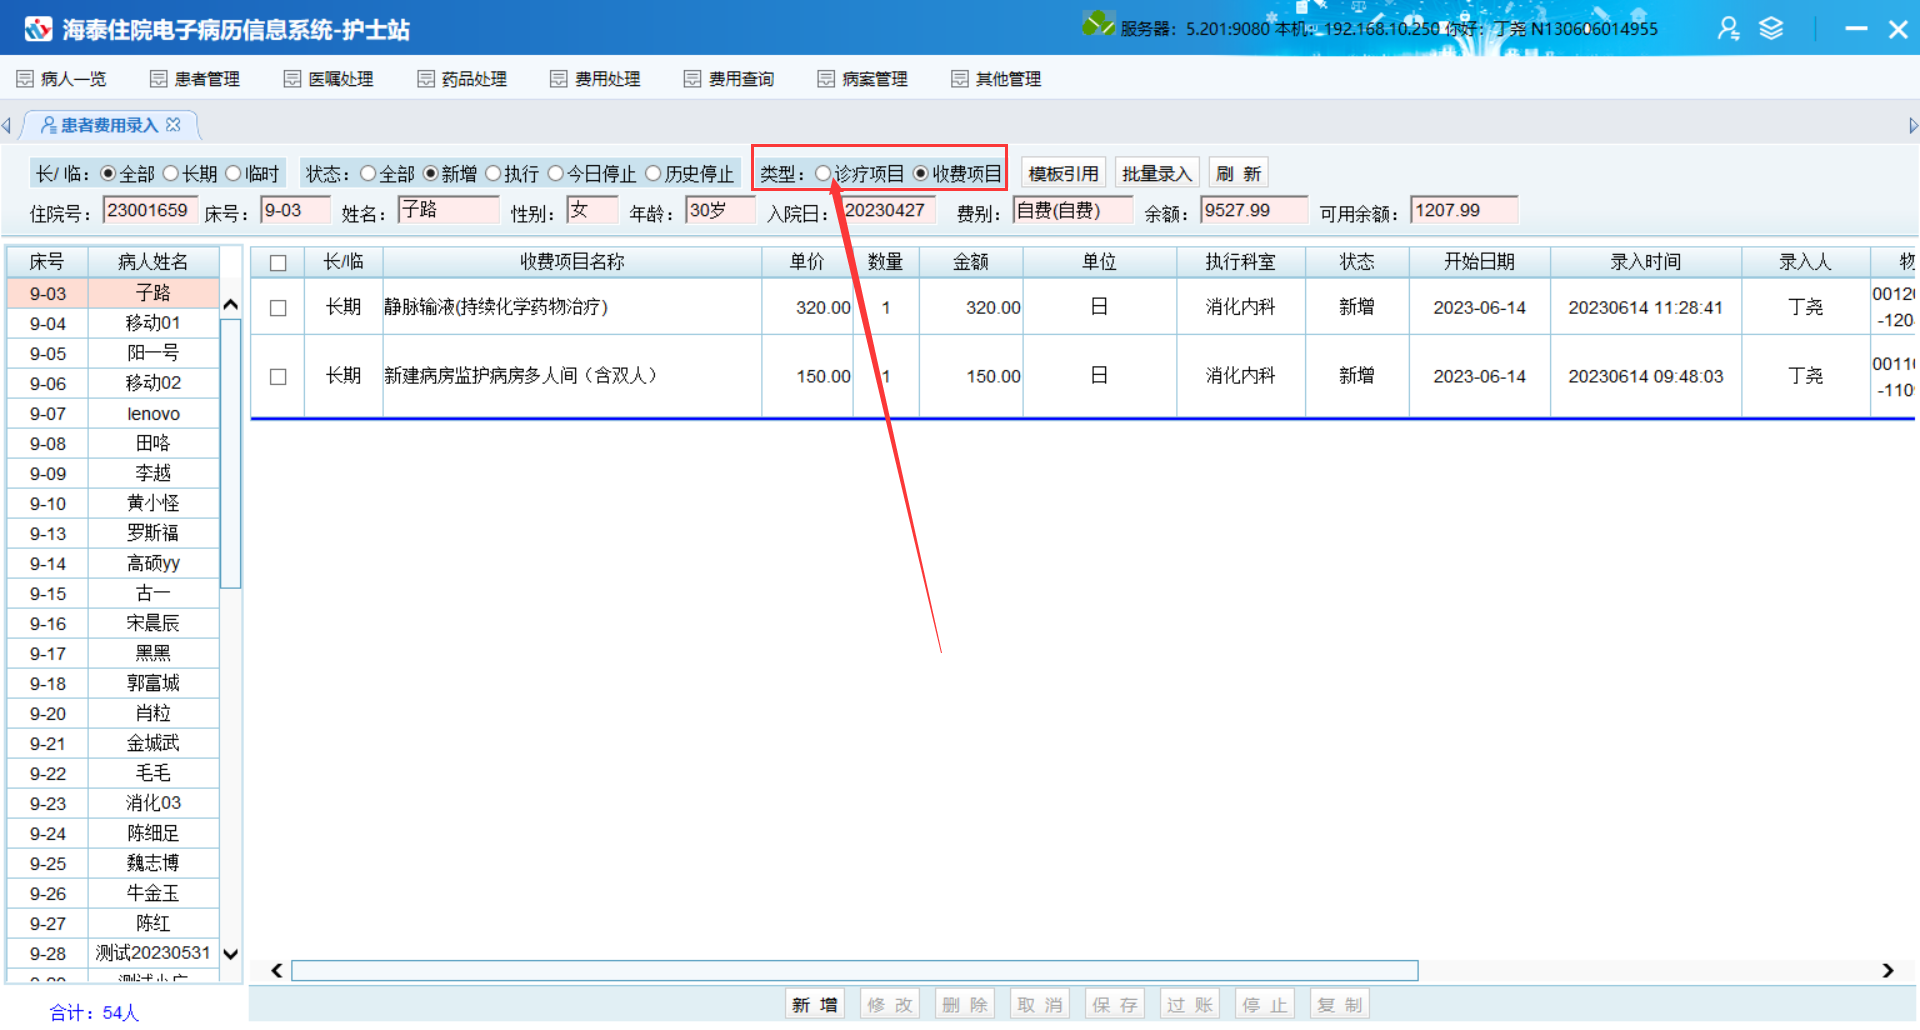This screenshot has width=1920, height=1030.
Task: Select the 长期 radio option
Action: coord(171,174)
